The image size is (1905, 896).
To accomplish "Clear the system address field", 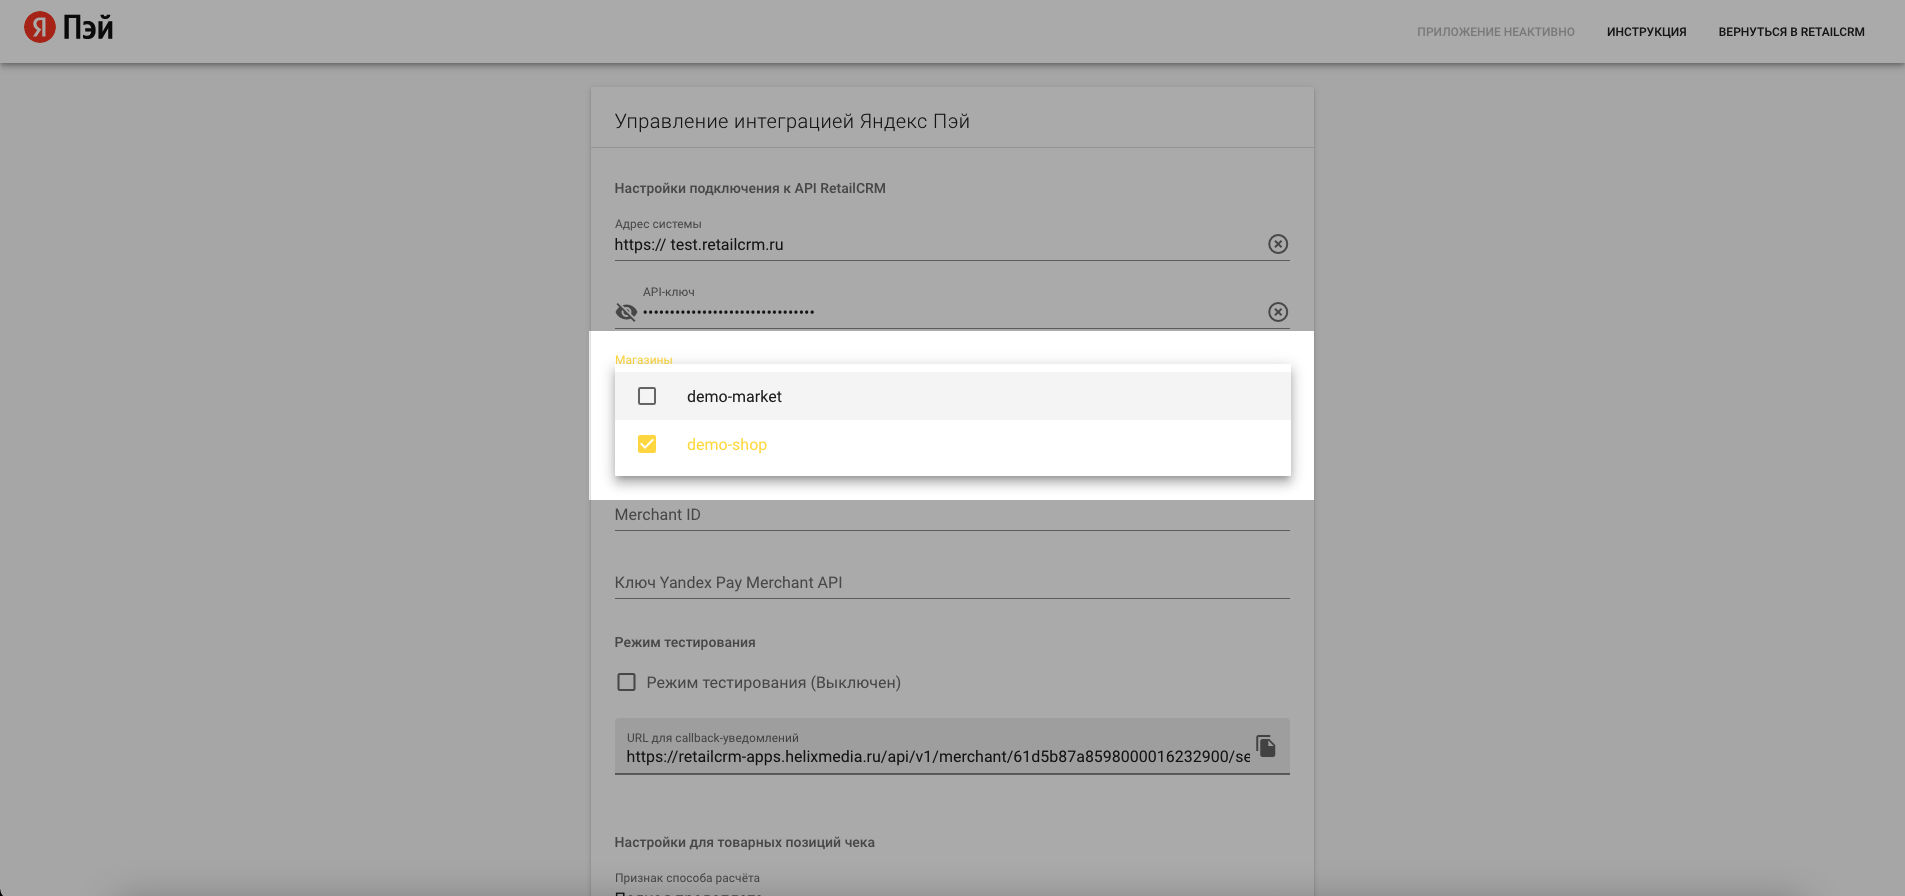I will pyautogui.click(x=1278, y=244).
